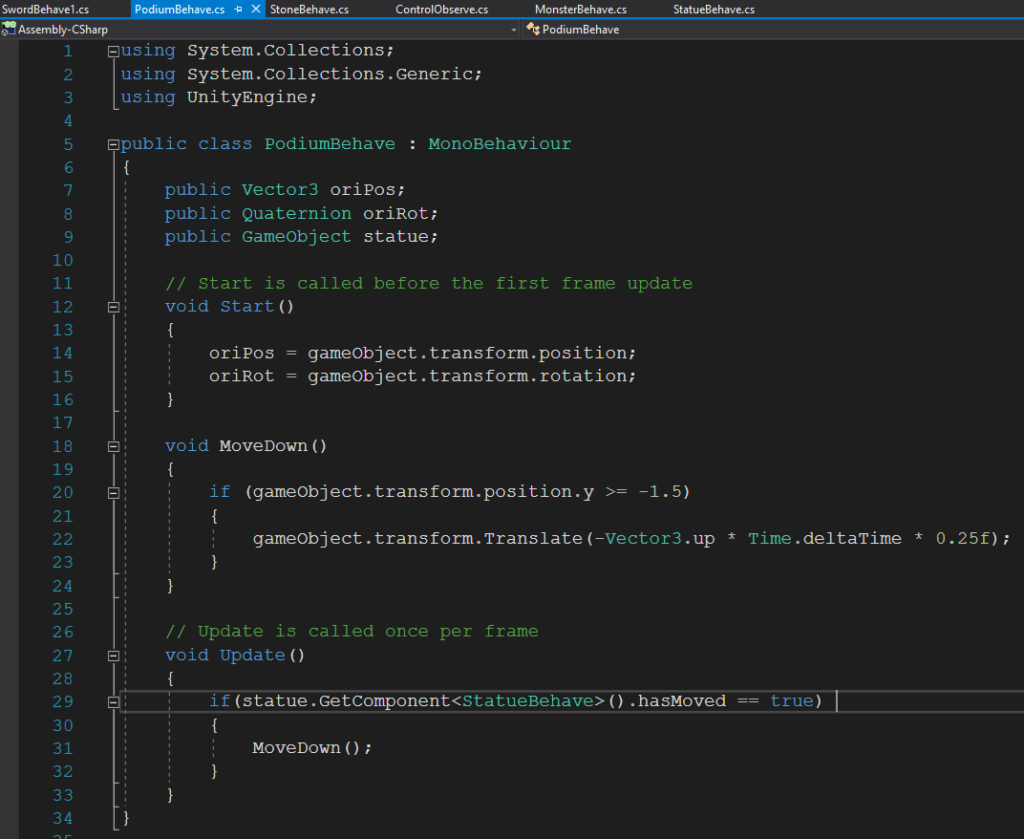1024x839 pixels.
Task: Click 'Quaternion' type on line 8
Action: (x=296, y=214)
